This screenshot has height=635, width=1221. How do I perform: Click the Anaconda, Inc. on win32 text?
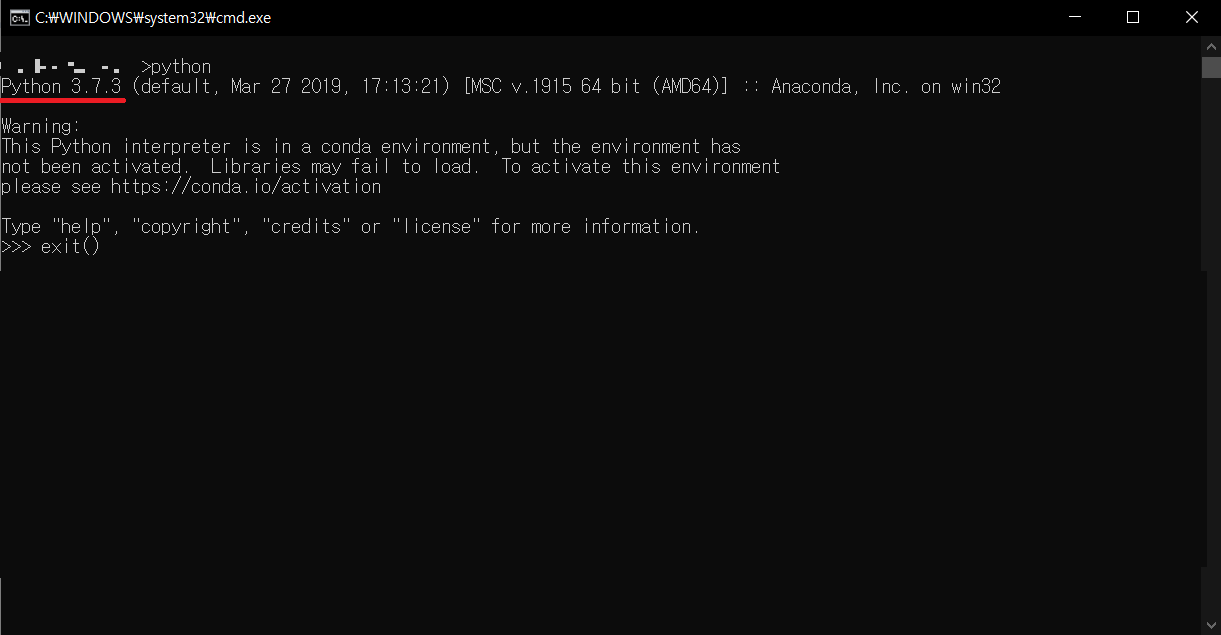[x=884, y=86]
